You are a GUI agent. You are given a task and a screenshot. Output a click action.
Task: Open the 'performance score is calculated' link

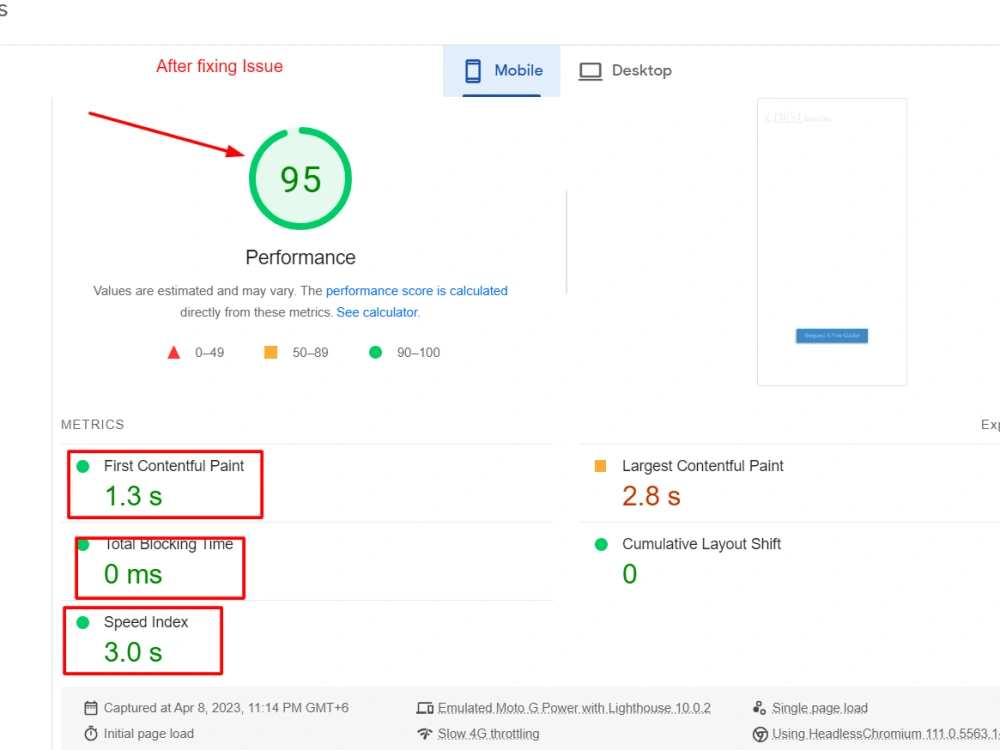click(x=416, y=291)
